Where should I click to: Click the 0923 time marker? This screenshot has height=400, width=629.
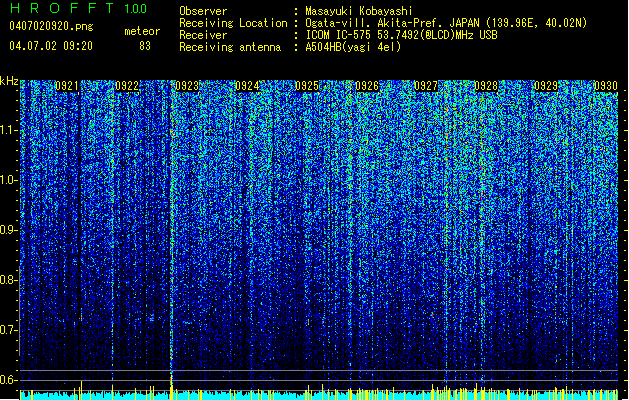click(x=187, y=86)
